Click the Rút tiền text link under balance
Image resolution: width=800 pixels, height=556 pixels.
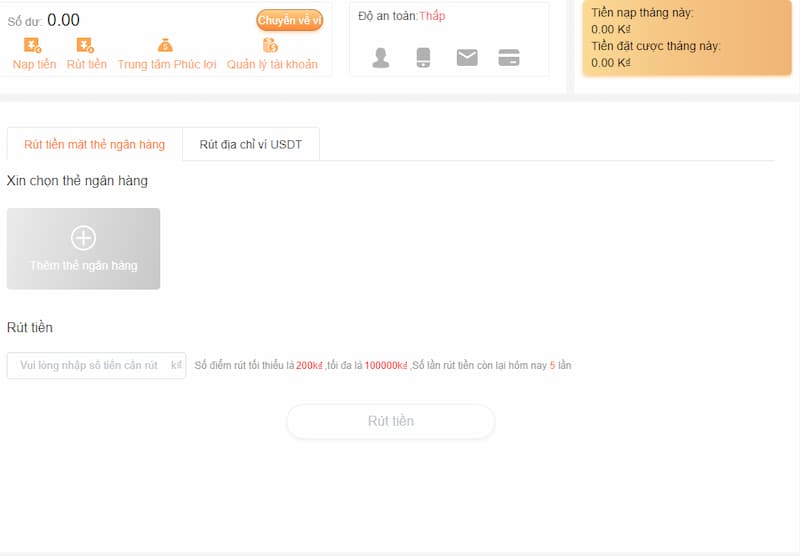(87, 65)
